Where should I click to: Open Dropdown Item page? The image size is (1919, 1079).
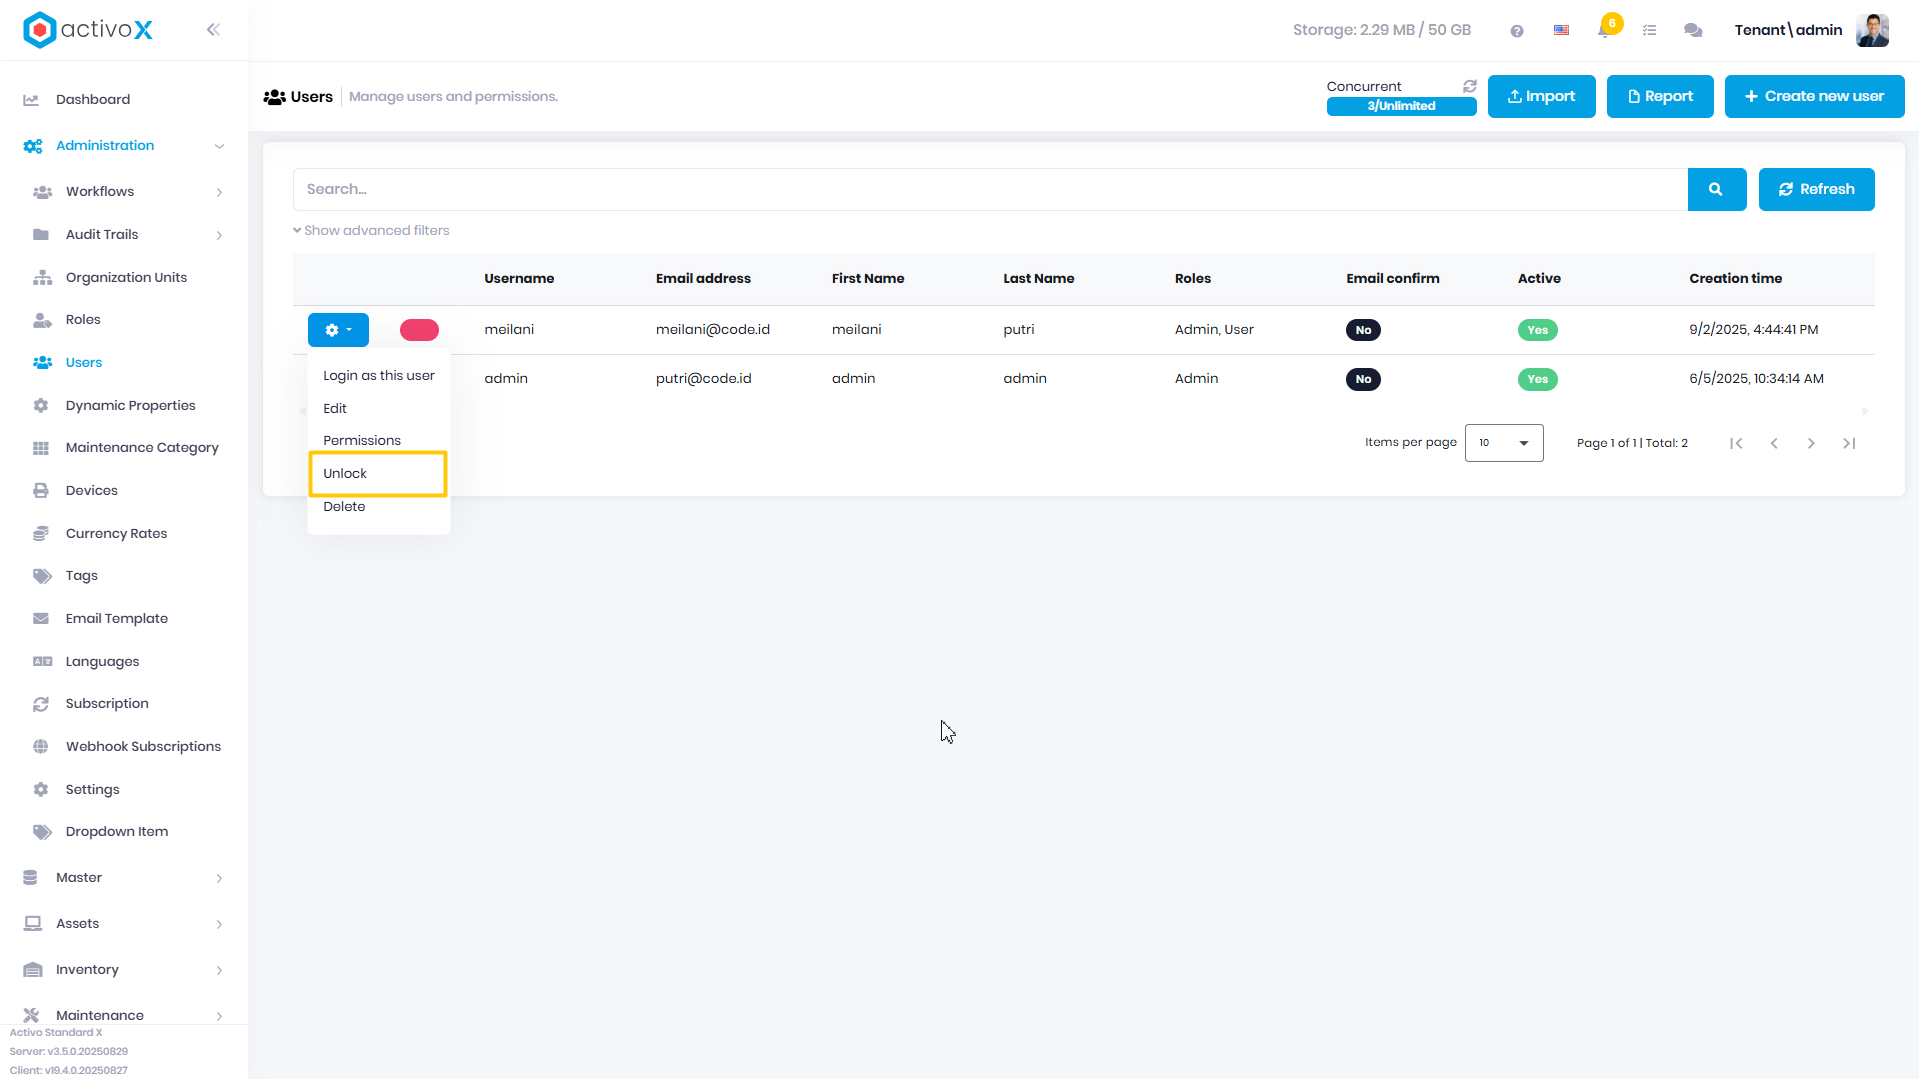click(116, 832)
